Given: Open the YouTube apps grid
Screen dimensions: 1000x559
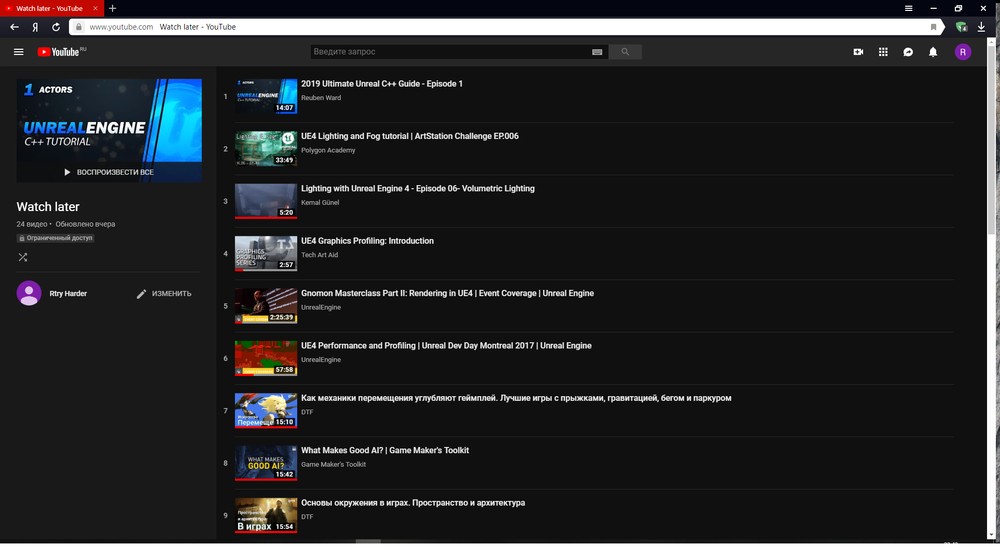Looking at the screenshot, I should coord(883,52).
